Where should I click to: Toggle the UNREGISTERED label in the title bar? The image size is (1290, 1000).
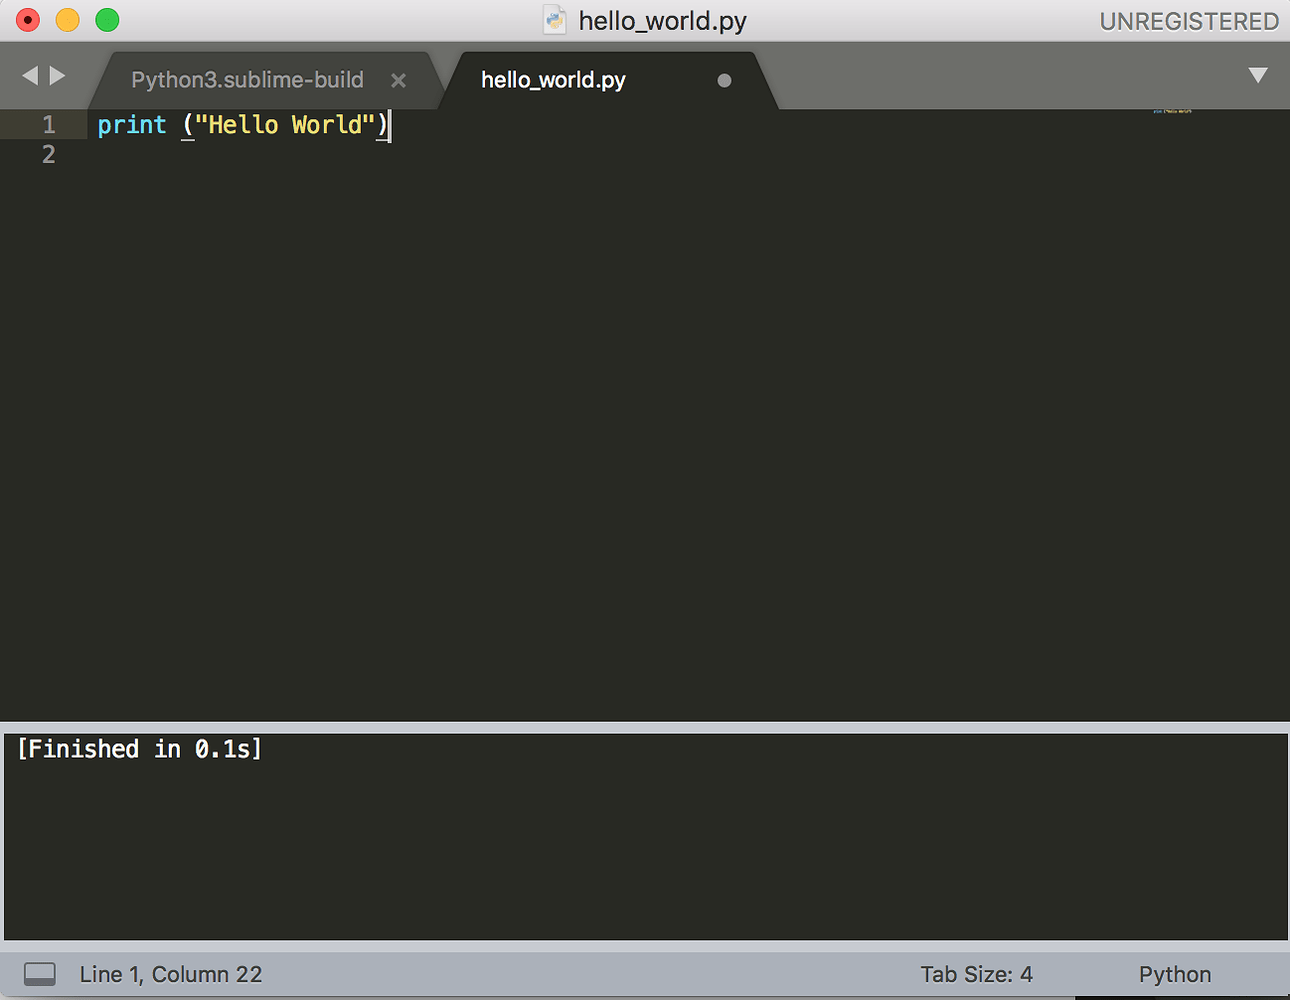(1188, 20)
